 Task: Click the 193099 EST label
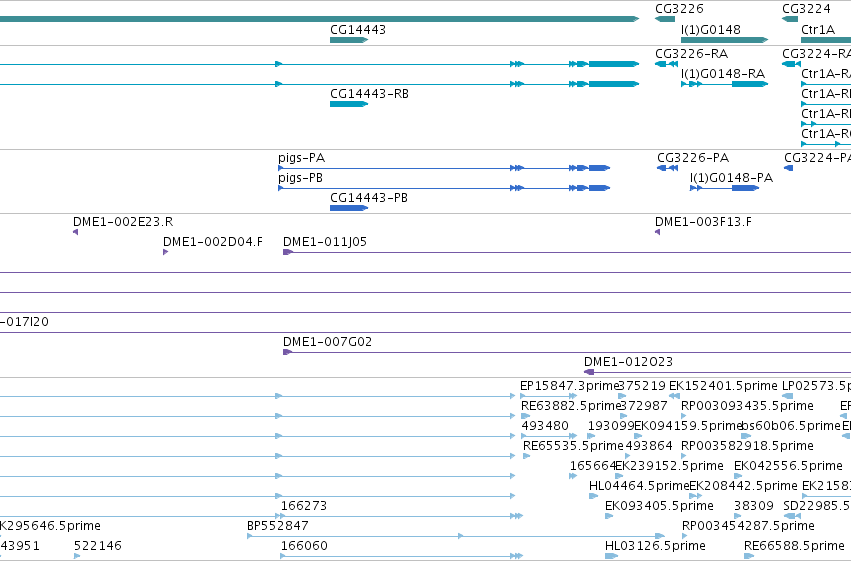coord(611,426)
